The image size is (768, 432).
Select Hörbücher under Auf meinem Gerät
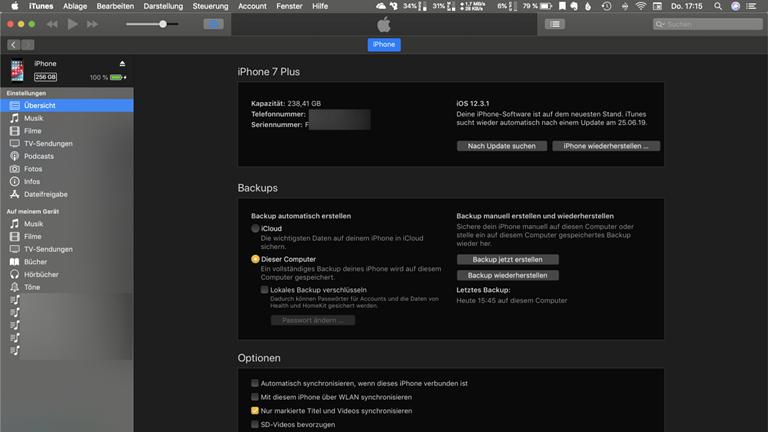coord(42,274)
